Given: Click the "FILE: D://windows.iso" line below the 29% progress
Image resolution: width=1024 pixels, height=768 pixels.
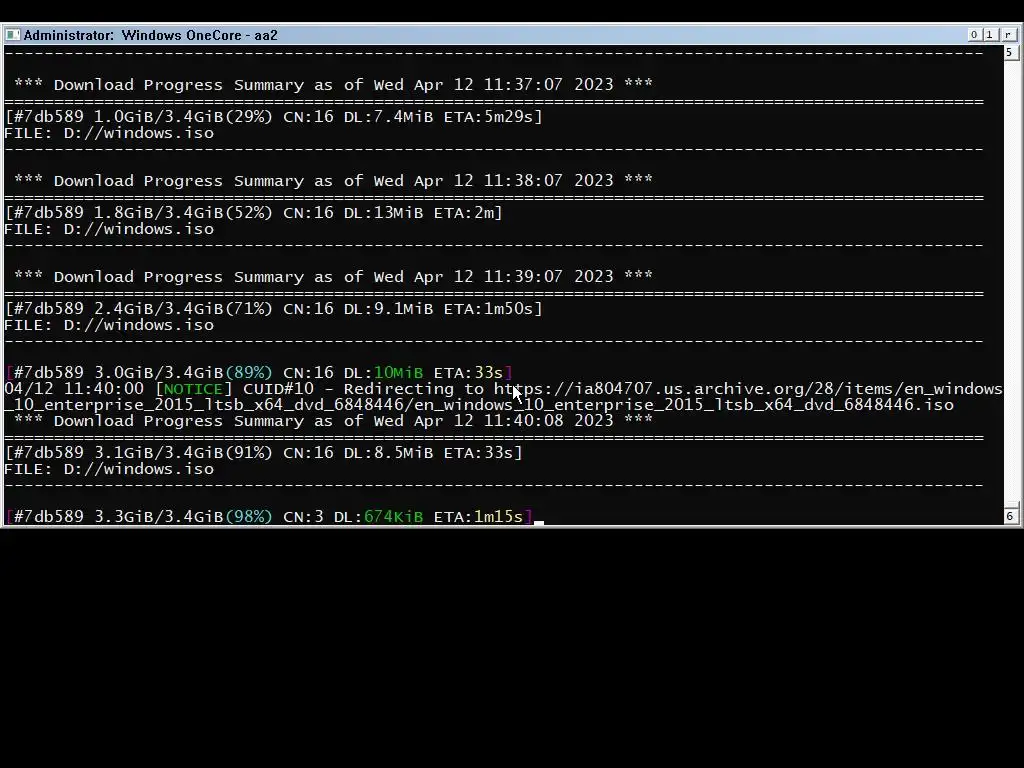Looking at the screenshot, I should coord(109,133).
